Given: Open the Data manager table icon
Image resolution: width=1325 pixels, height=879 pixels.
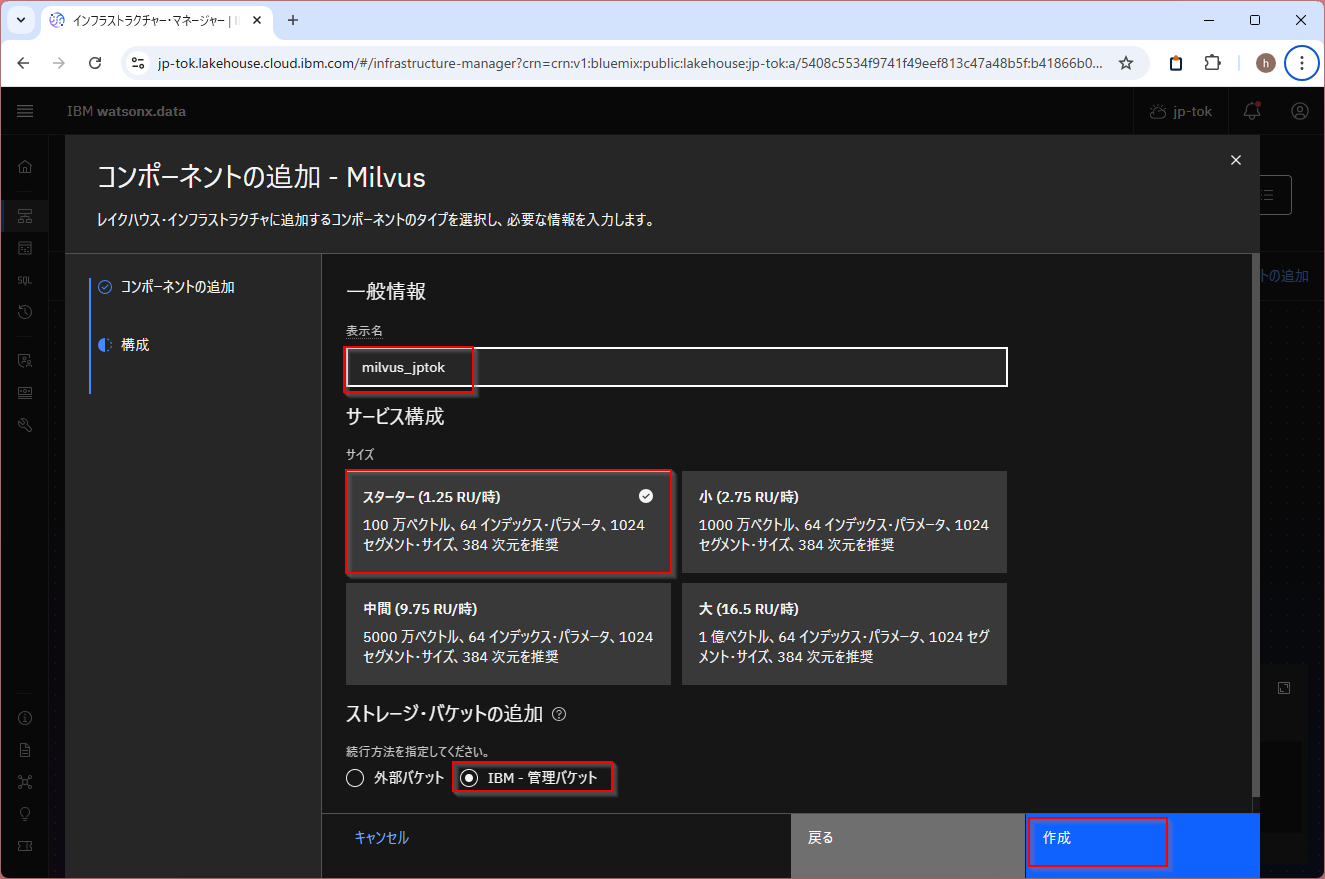Looking at the screenshot, I should coord(25,247).
